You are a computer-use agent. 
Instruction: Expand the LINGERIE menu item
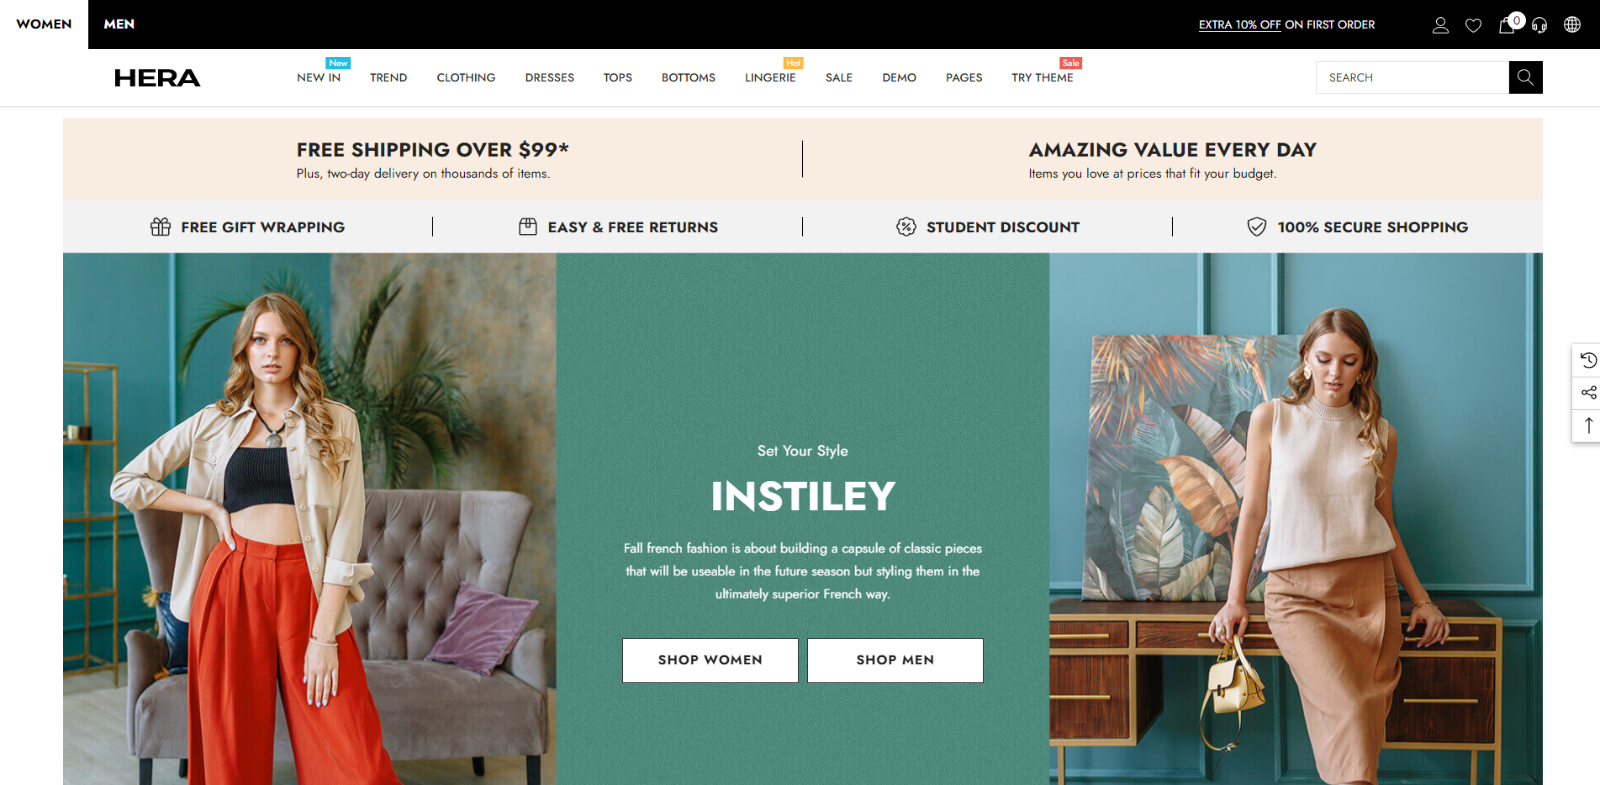pyautogui.click(x=770, y=77)
